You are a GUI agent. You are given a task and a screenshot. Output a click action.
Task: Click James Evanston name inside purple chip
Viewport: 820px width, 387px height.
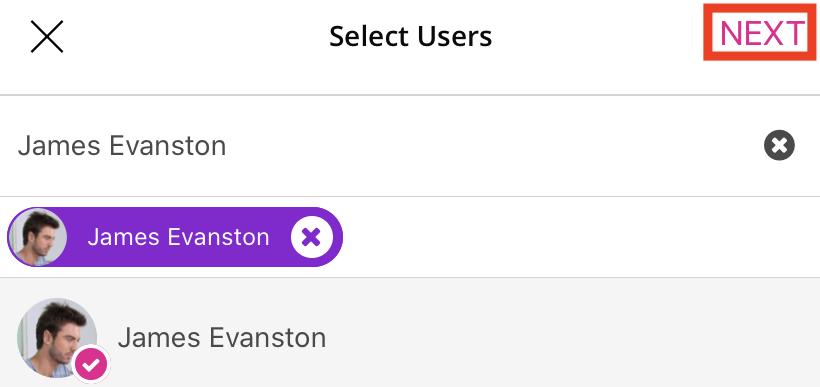coord(178,237)
